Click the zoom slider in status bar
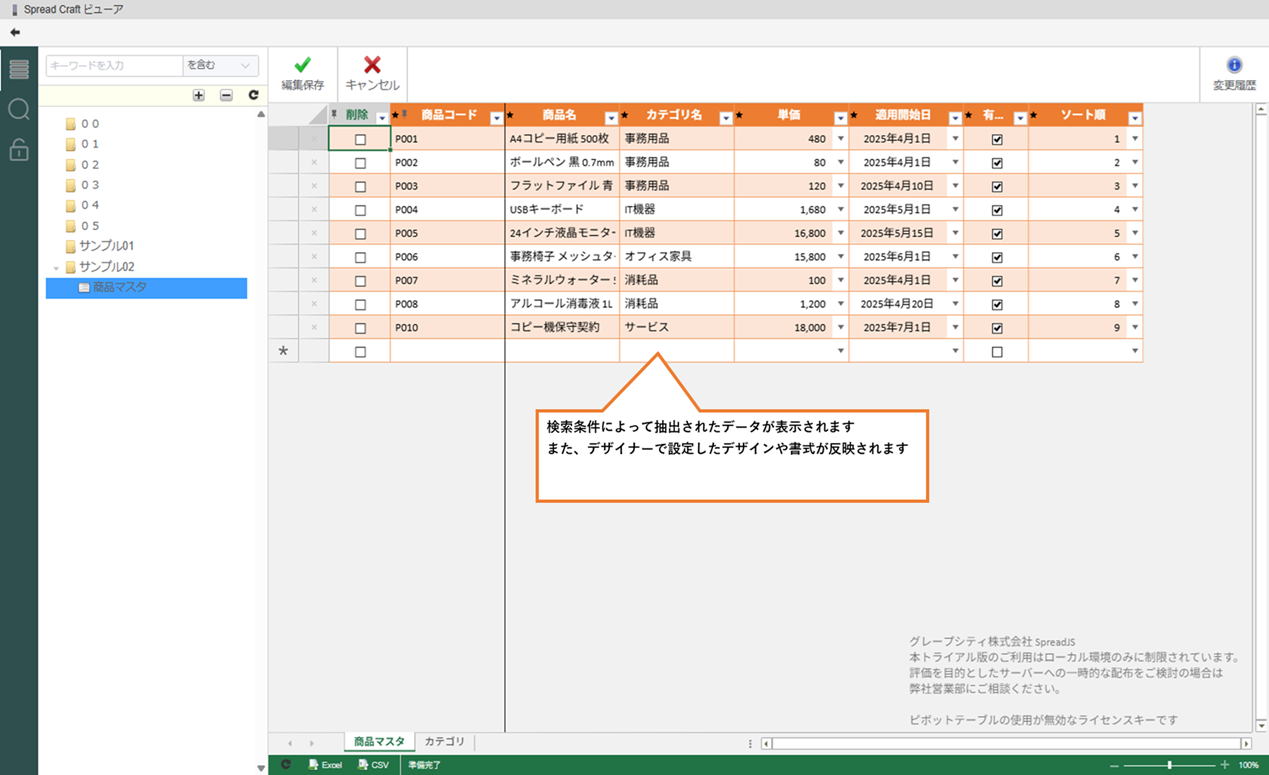Screen dimensions: 1269x775 [1169, 765]
